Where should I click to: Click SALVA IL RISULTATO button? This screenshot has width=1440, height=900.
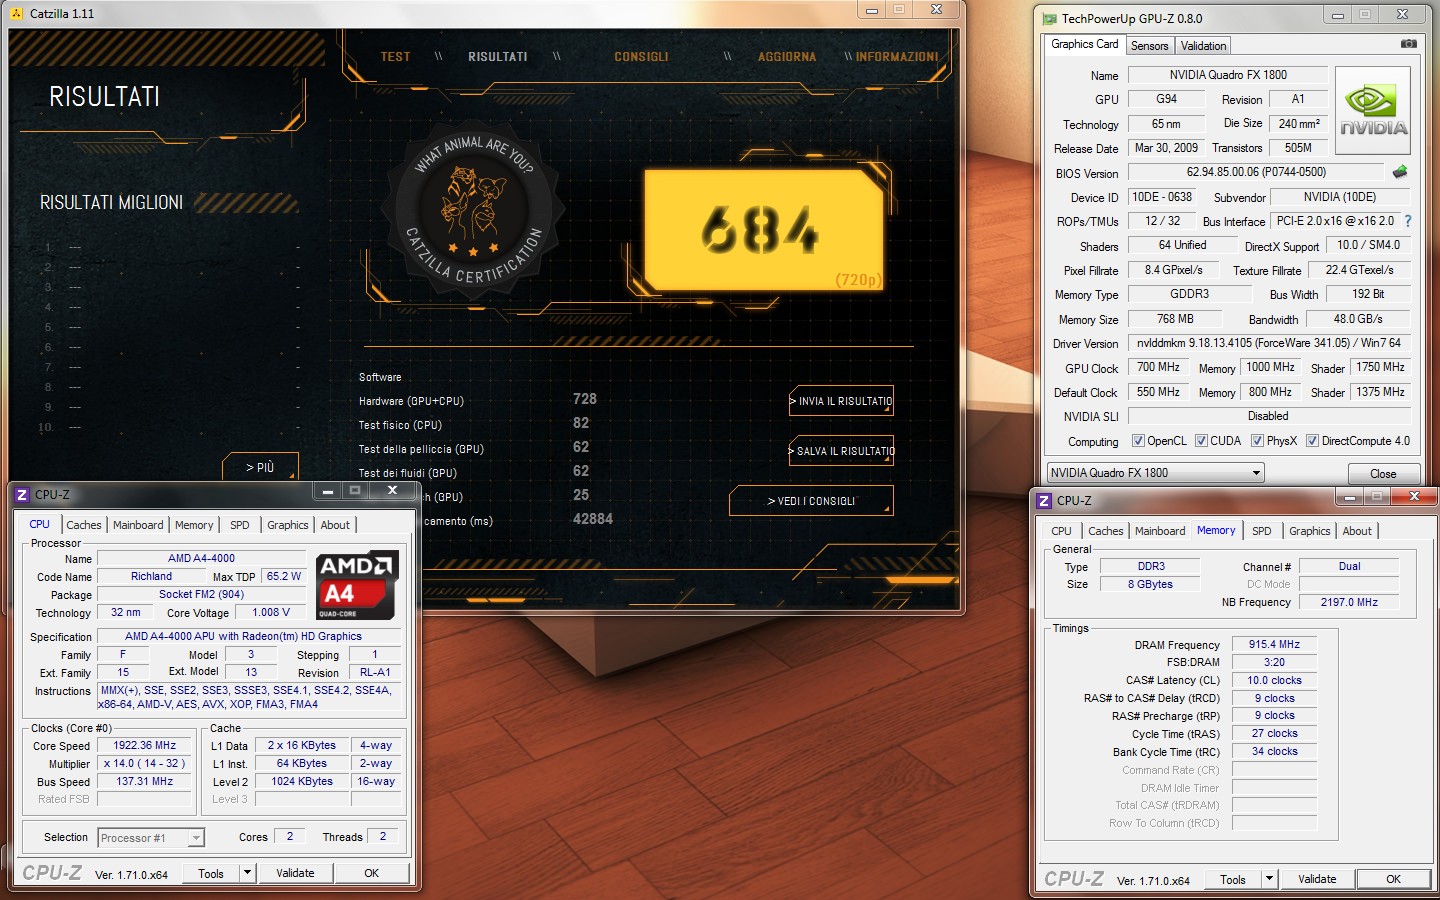click(x=841, y=451)
